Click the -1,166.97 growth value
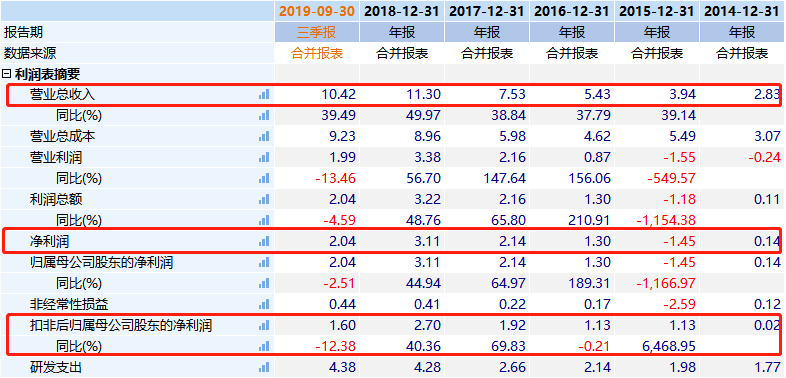The height and width of the screenshot is (378, 786). coord(667,283)
